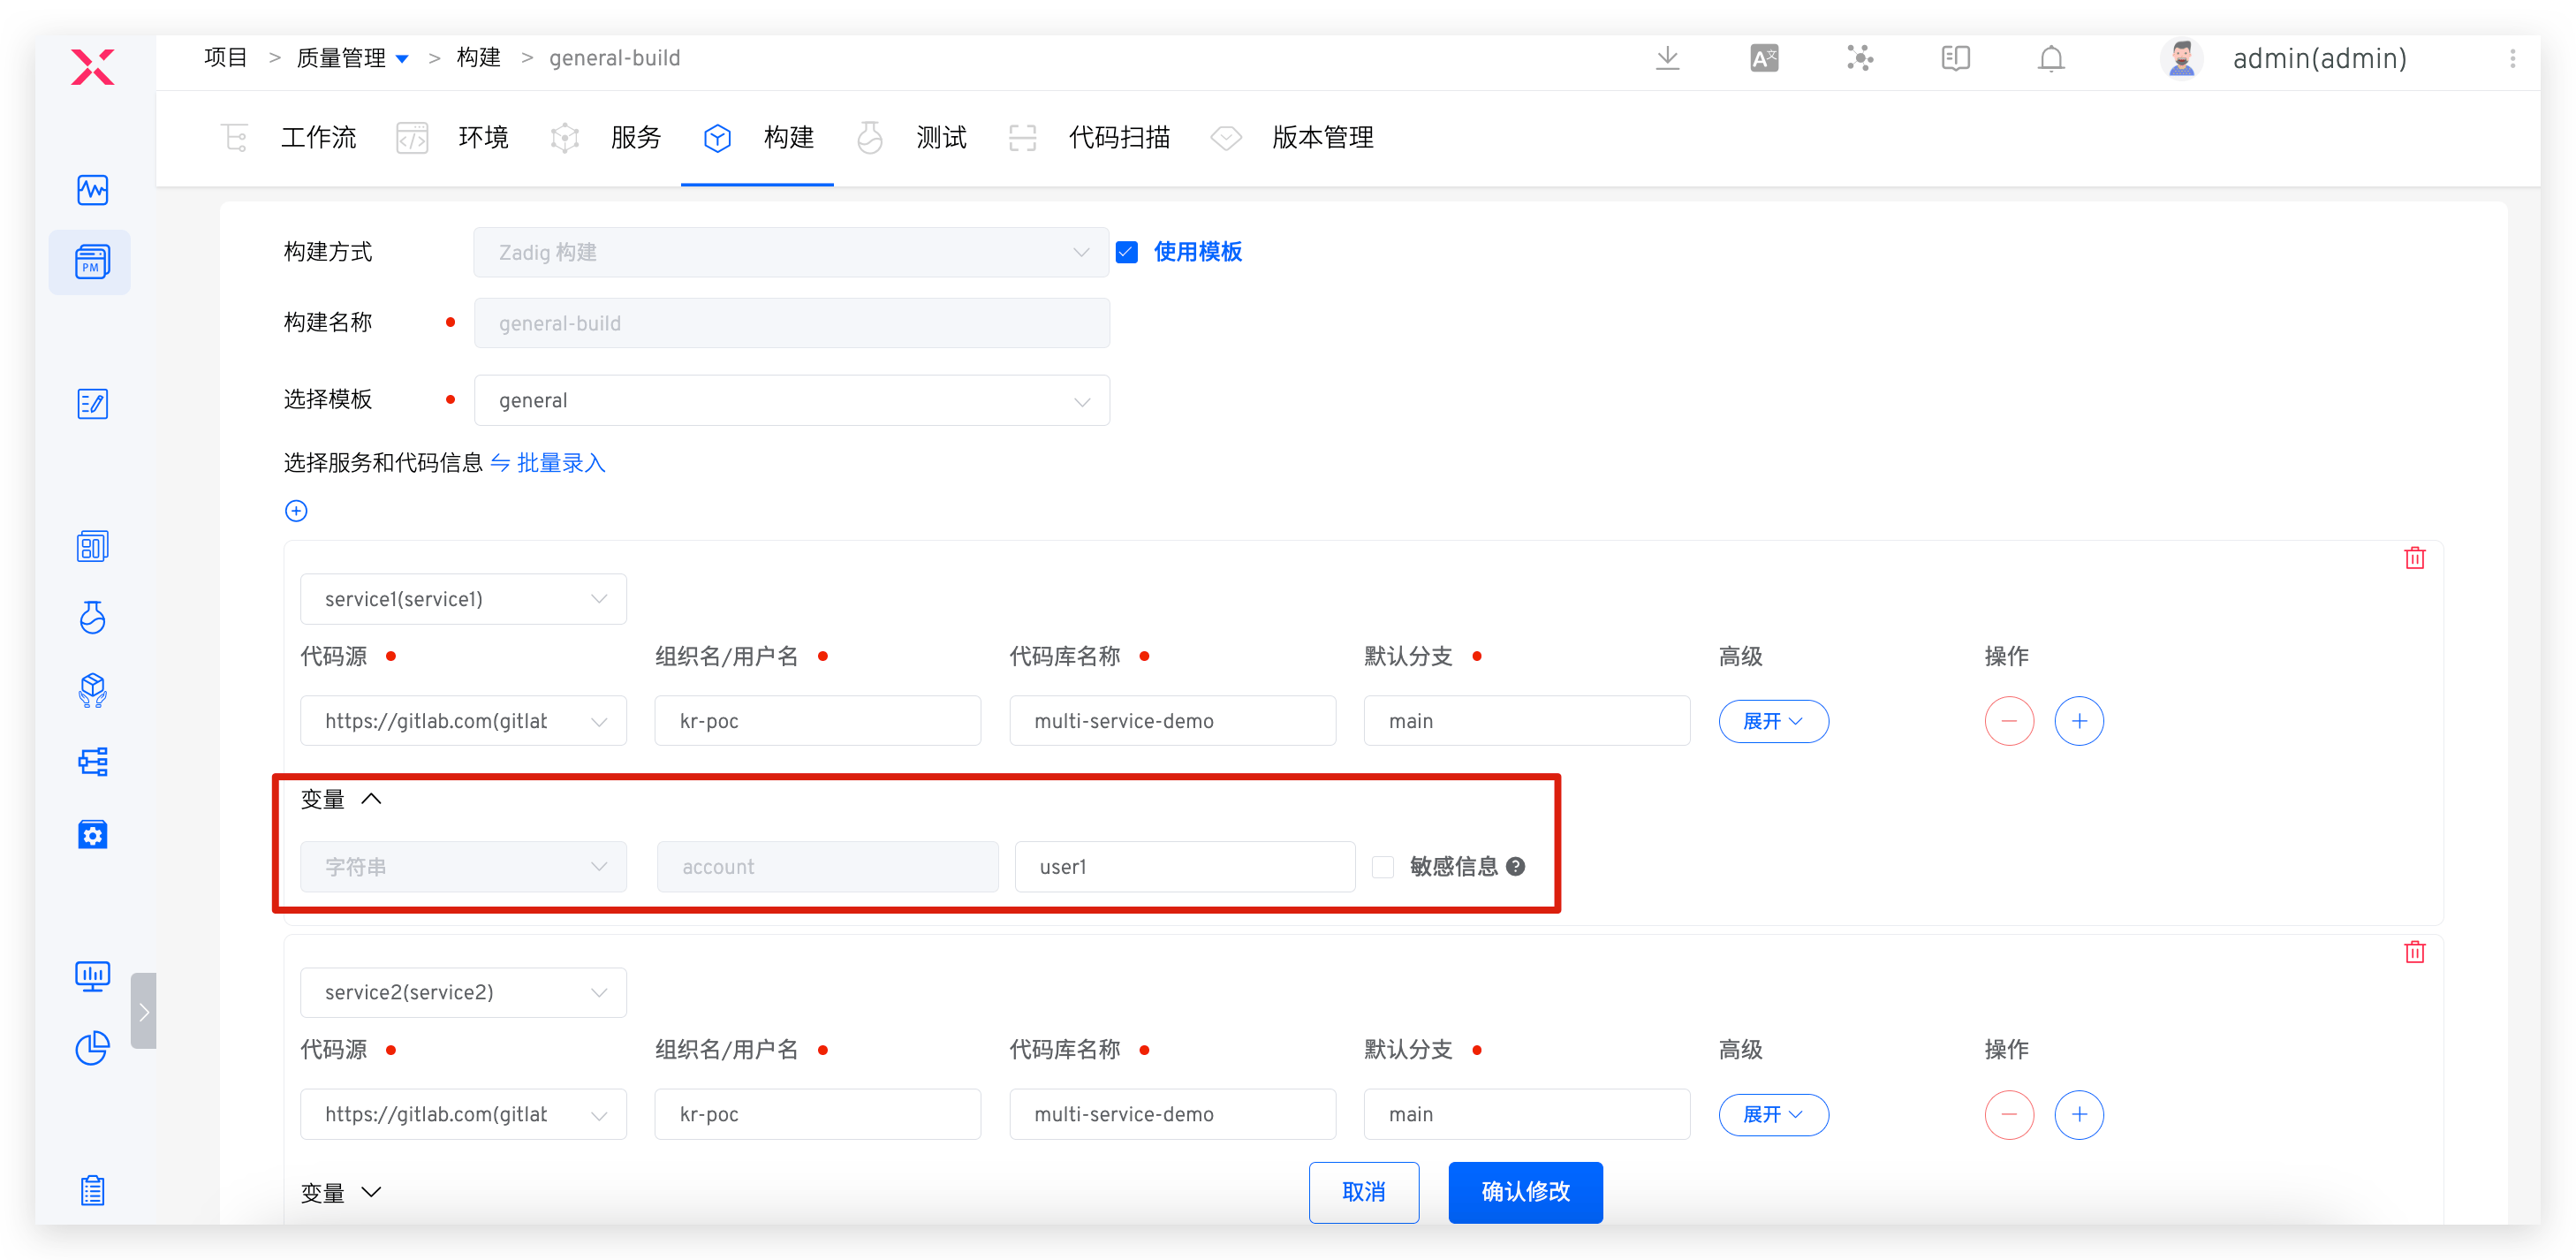Image resolution: width=2576 pixels, height=1260 pixels.
Task: Click the circled plus icon to add service
Action: [296, 511]
